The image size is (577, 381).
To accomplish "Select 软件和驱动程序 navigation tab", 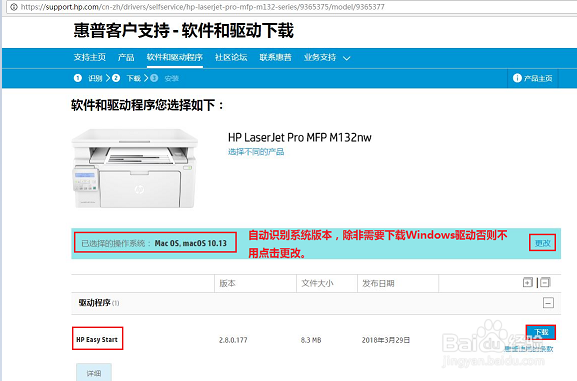I will [175, 57].
